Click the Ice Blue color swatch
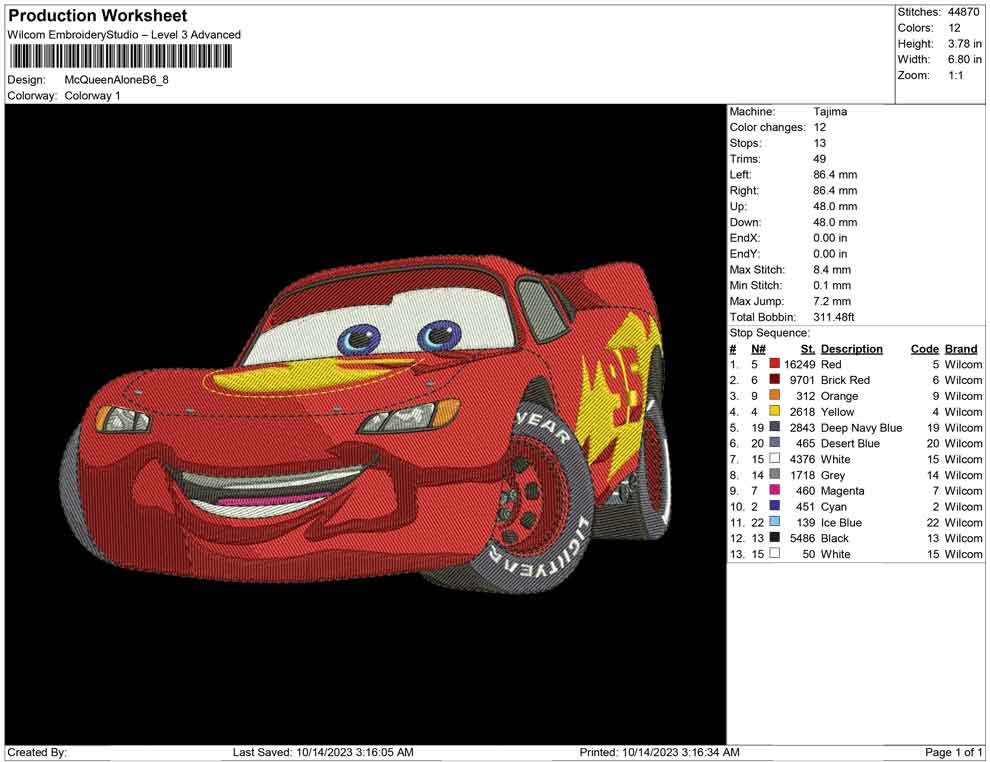The width and height of the screenshot is (990, 762). tap(775, 521)
